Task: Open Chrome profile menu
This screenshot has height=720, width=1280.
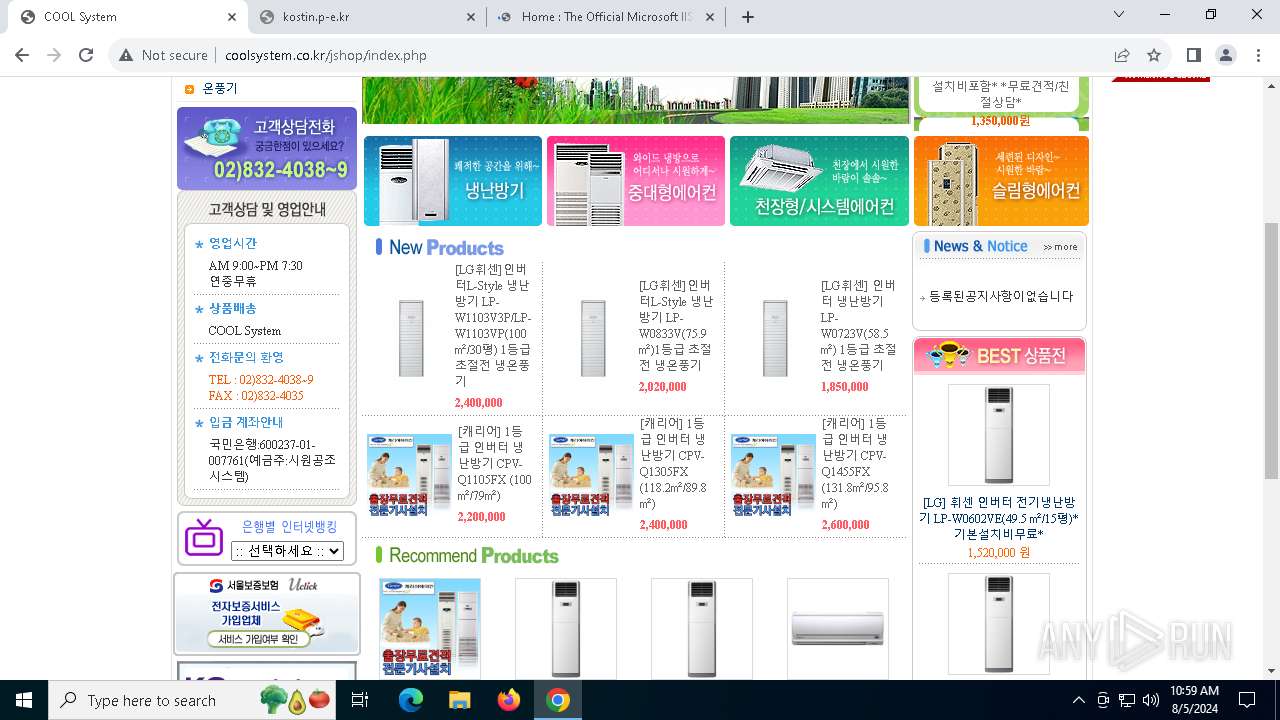Action: point(1225,55)
